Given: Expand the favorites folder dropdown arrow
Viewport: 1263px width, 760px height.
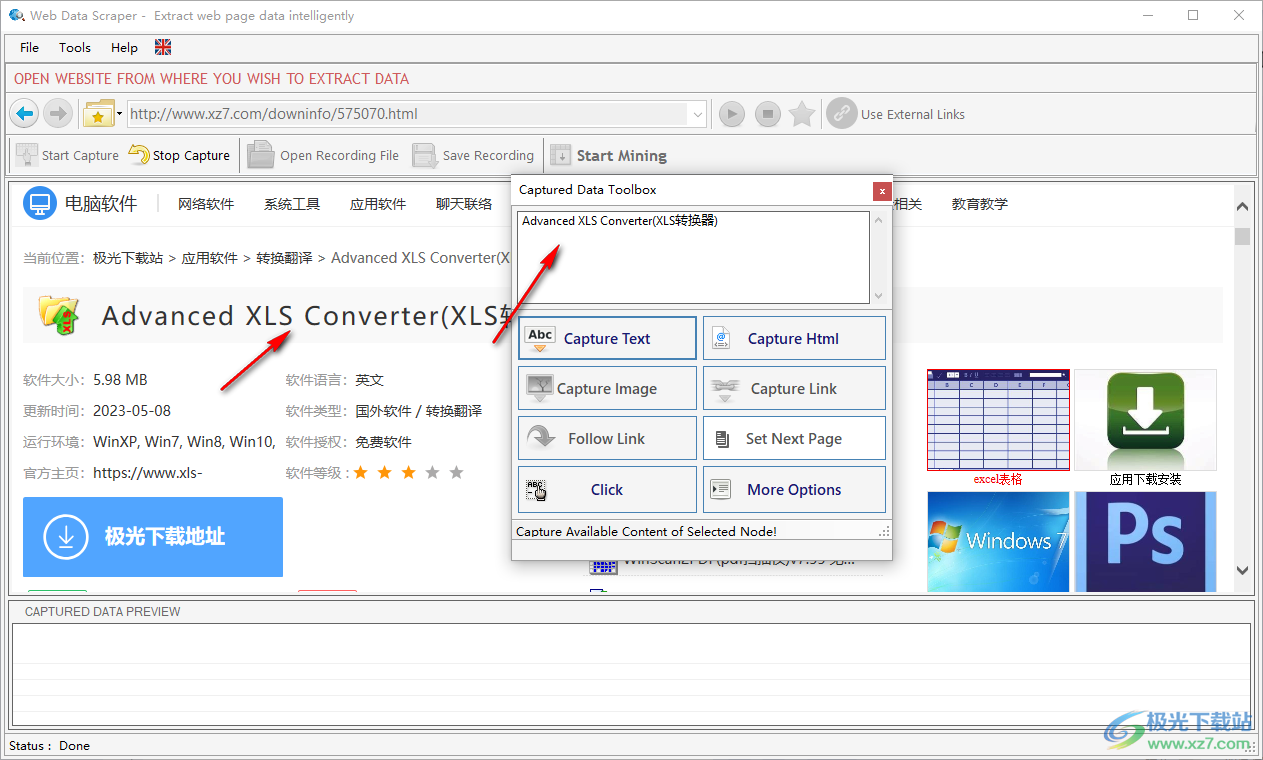Looking at the screenshot, I should [x=120, y=114].
